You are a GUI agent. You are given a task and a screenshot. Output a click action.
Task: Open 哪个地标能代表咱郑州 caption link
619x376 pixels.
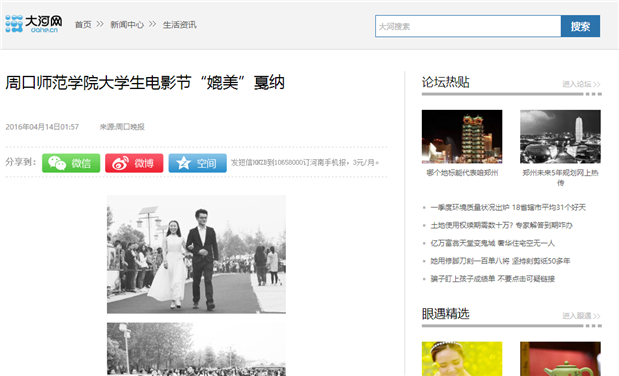tap(462, 173)
